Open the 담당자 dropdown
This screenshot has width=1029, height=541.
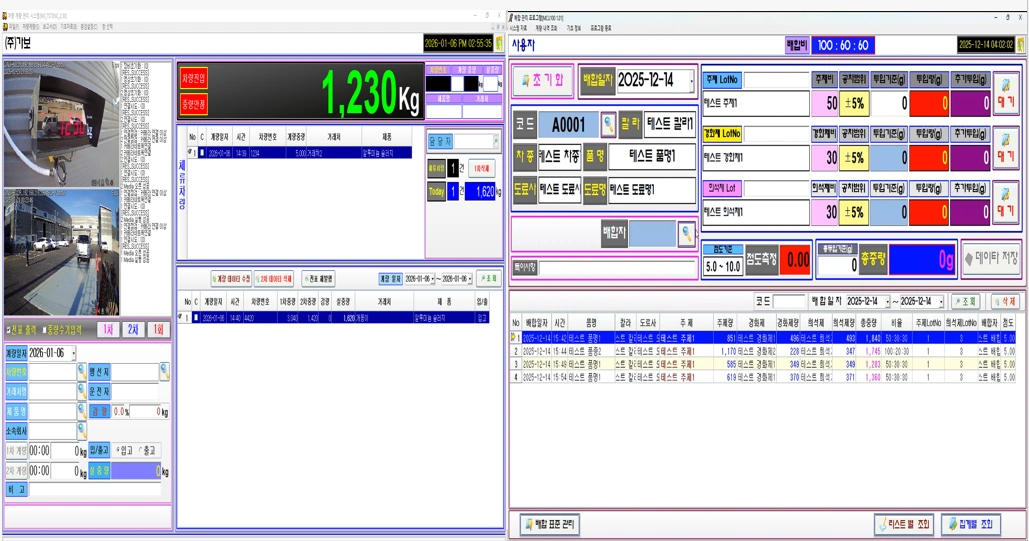(495, 141)
